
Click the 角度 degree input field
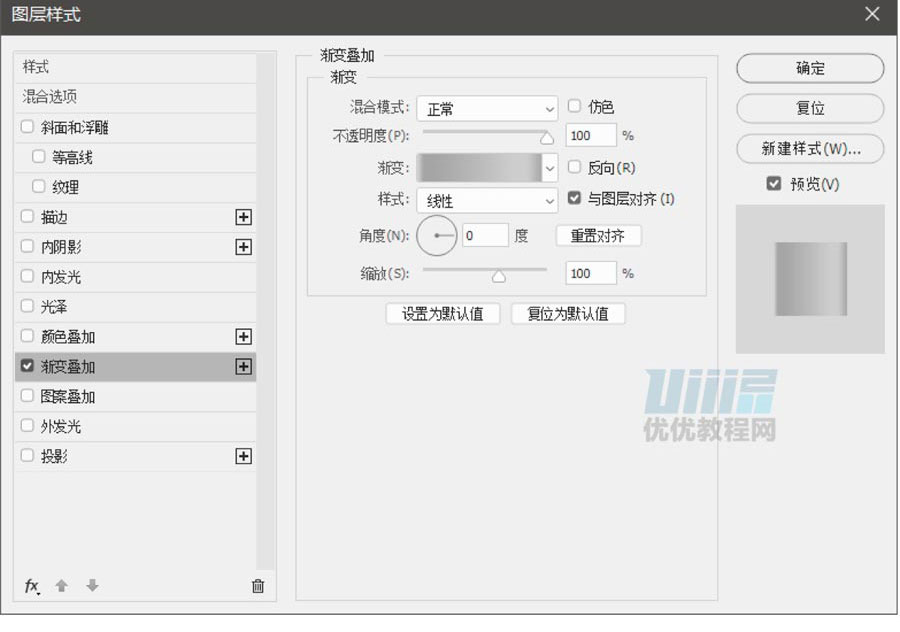(486, 235)
